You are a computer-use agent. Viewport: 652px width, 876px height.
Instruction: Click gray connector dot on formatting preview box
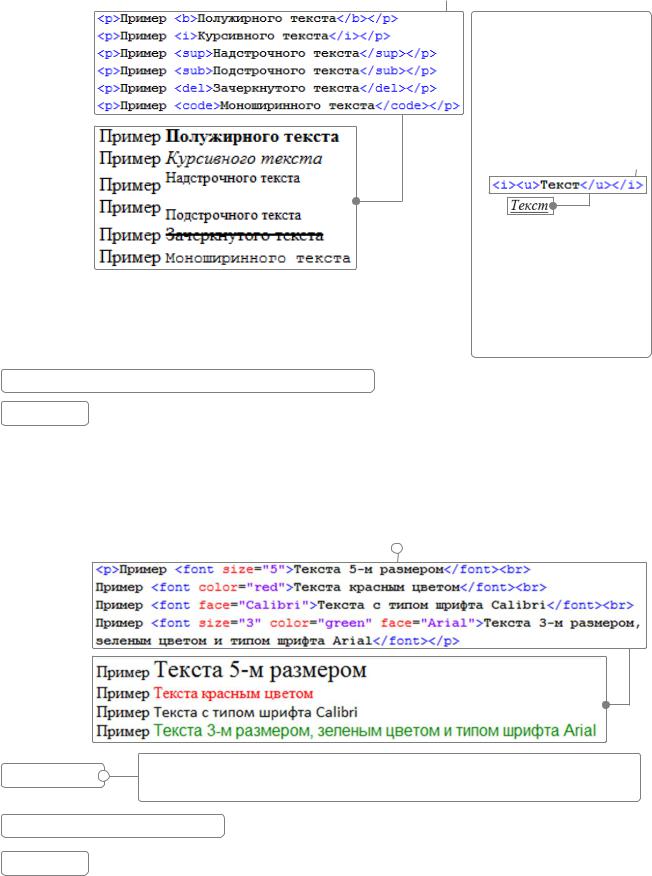click(x=356, y=201)
